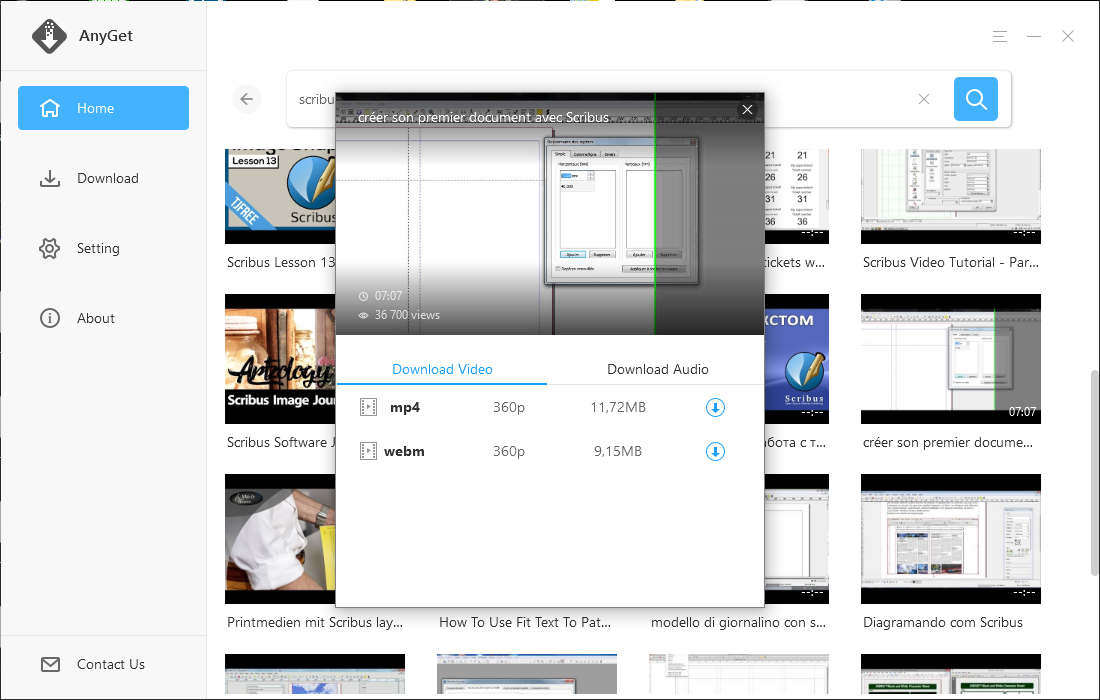
Task: Click Diagramando com Scribus title
Action: [x=943, y=622]
